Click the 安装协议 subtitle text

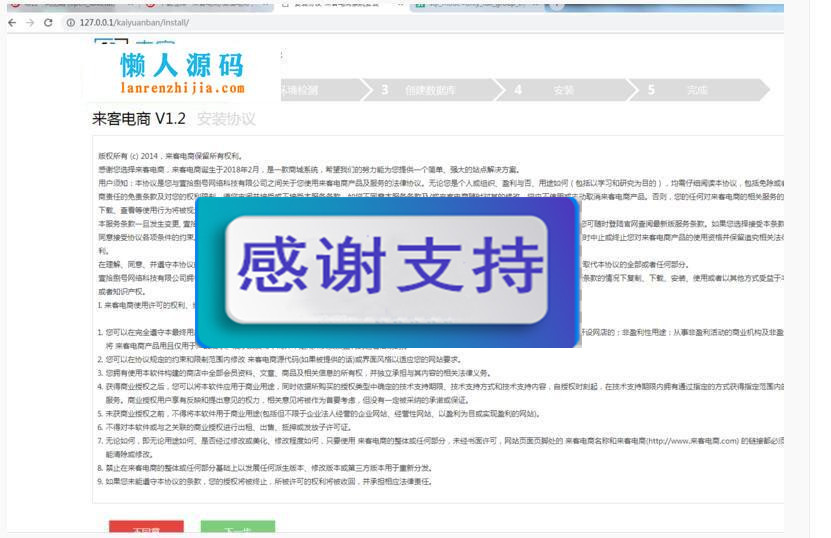[x=226, y=119]
